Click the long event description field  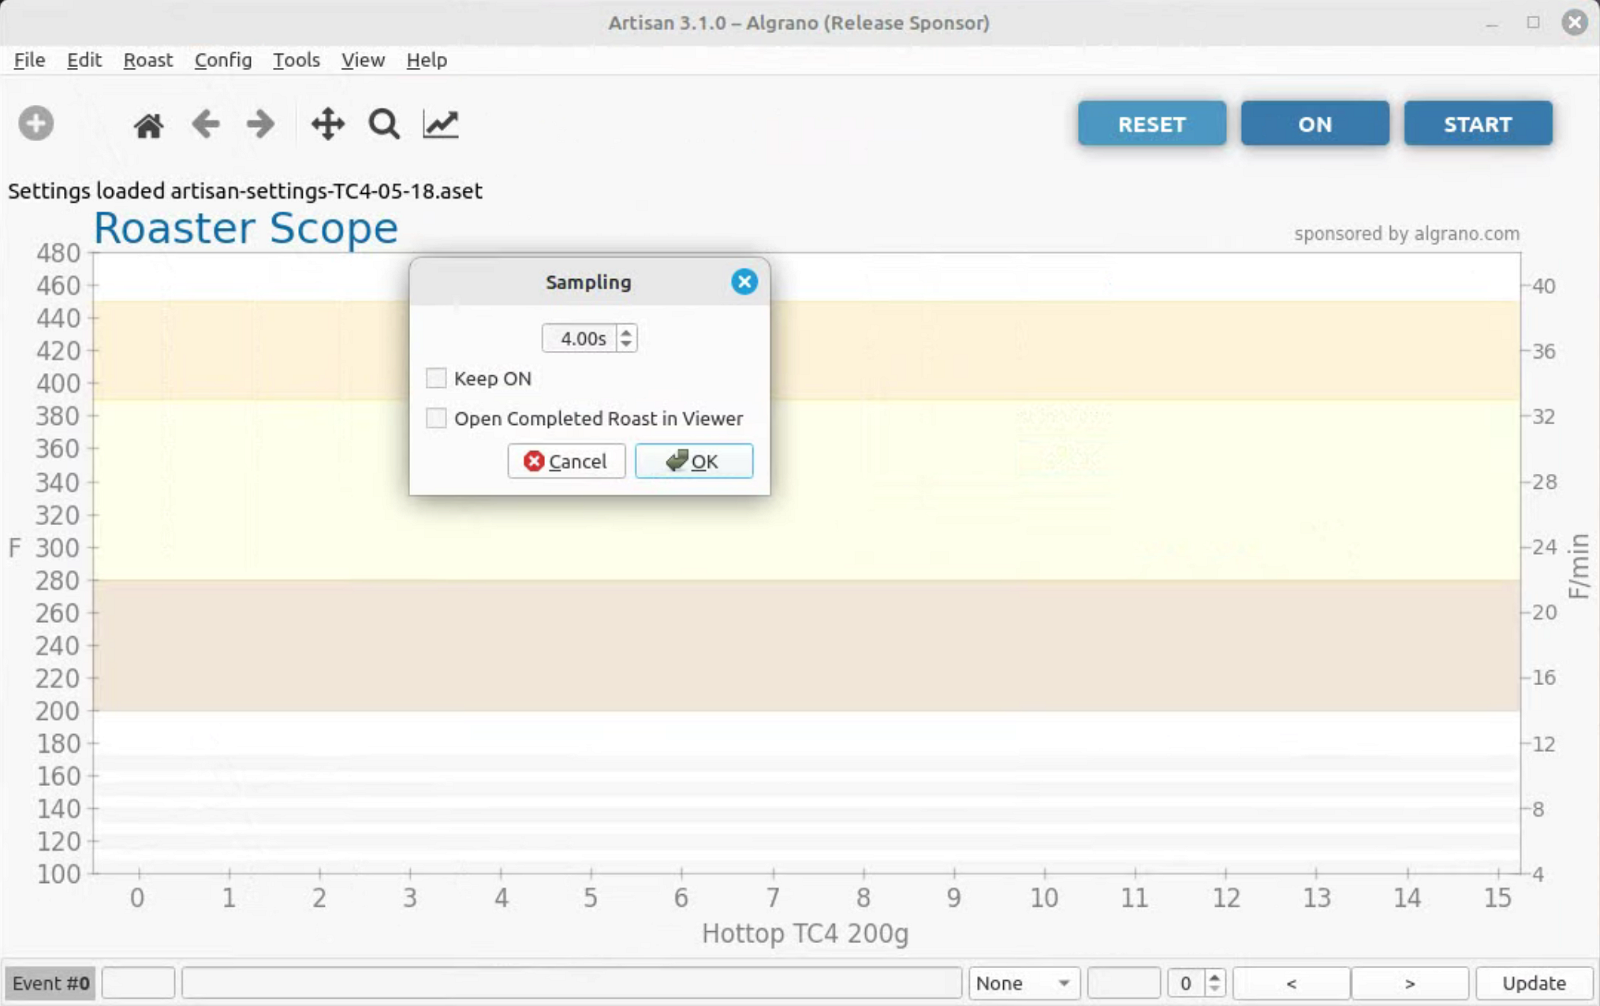pyautogui.click(x=572, y=983)
